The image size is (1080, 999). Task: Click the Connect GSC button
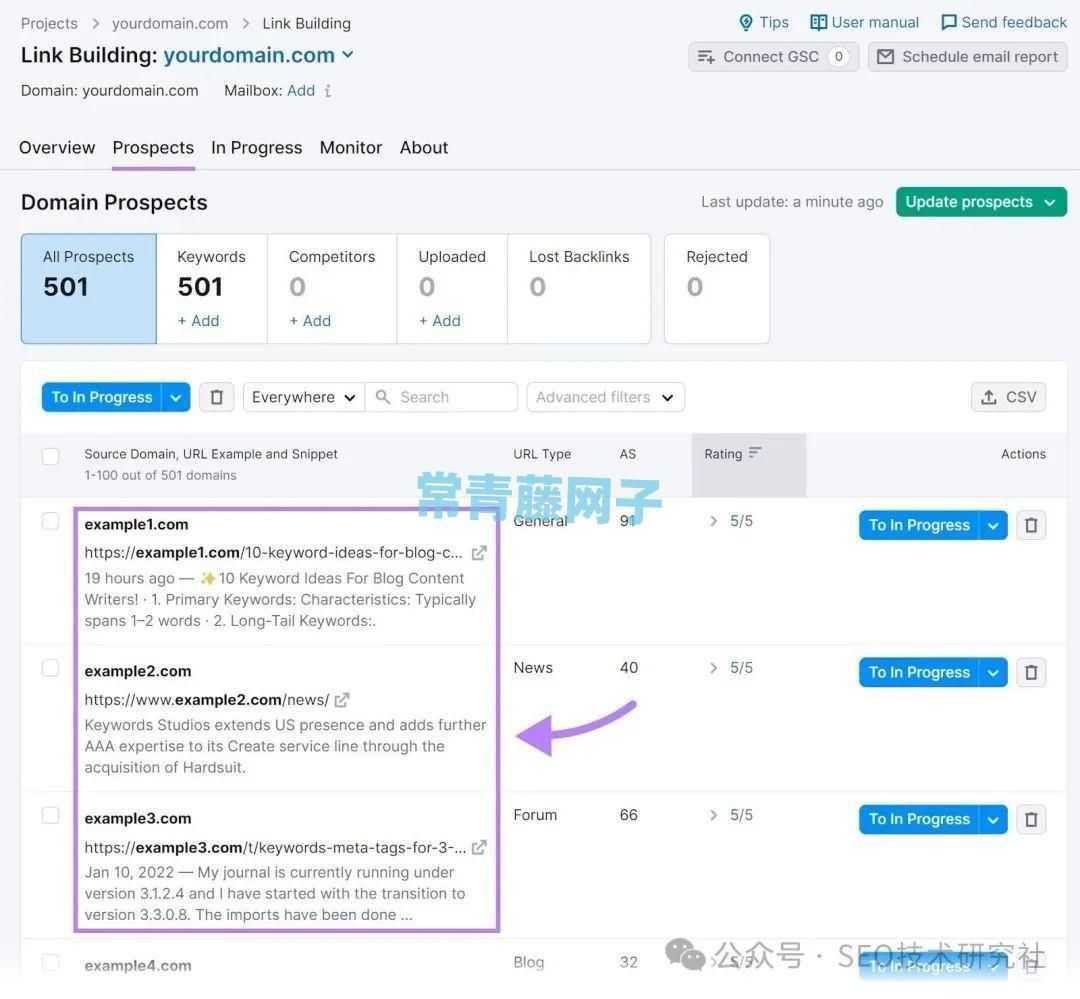pos(773,57)
